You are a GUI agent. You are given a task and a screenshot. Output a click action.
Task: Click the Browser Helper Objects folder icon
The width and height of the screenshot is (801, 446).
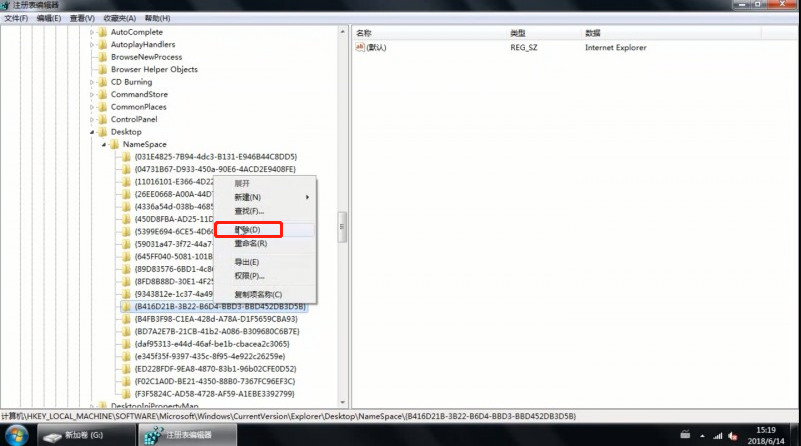tap(102, 70)
